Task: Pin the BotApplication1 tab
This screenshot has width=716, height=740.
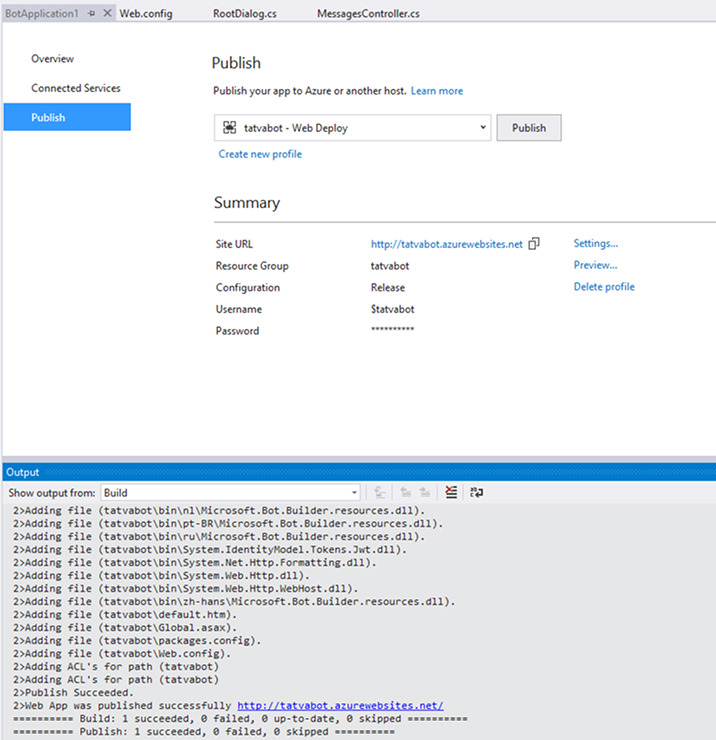Action: (x=92, y=14)
